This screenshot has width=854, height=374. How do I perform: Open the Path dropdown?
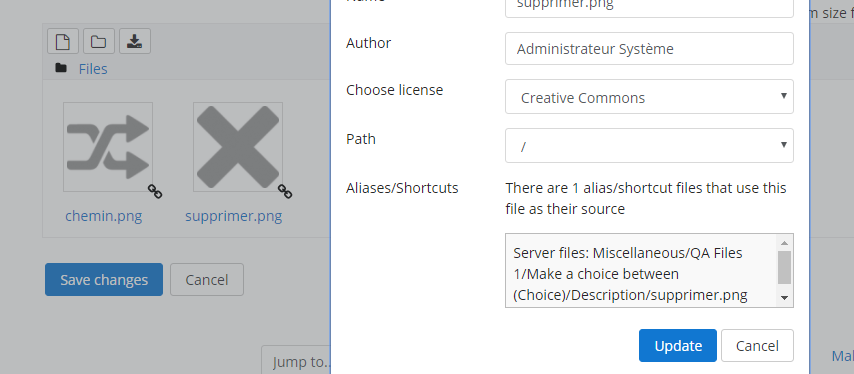[649, 145]
